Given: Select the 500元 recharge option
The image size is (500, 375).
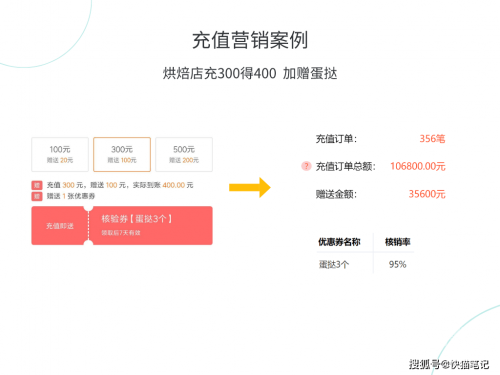Looking at the screenshot, I should pyautogui.click(x=184, y=154).
